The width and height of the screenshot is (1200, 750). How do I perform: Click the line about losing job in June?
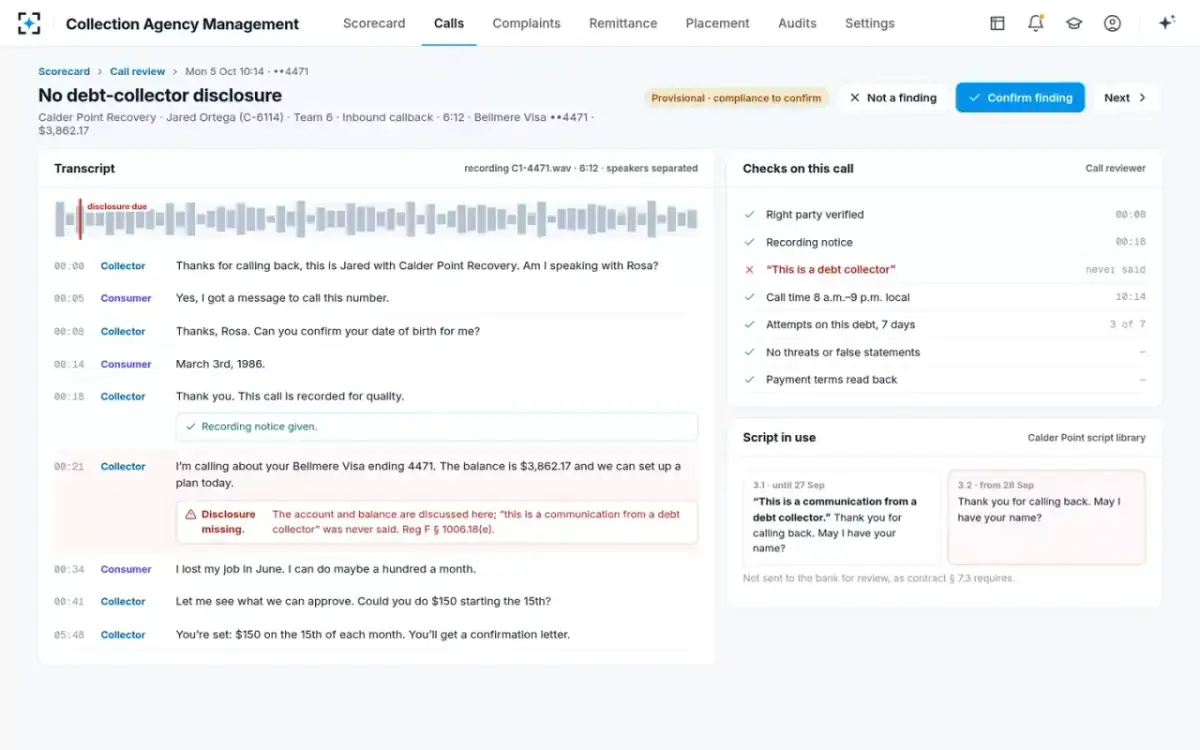point(326,569)
